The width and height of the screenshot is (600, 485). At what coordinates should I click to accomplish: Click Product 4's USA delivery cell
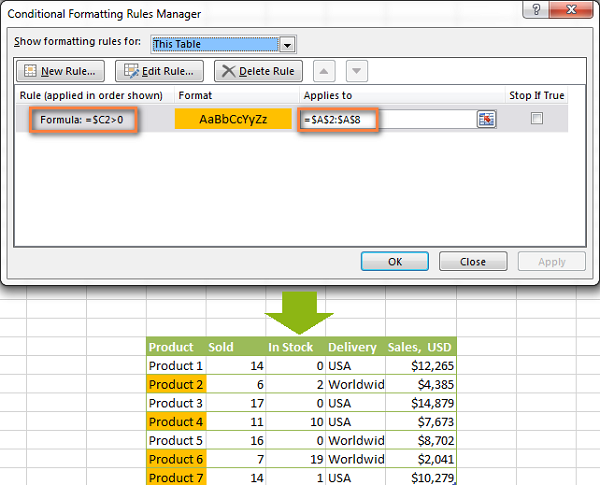coord(355,422)
